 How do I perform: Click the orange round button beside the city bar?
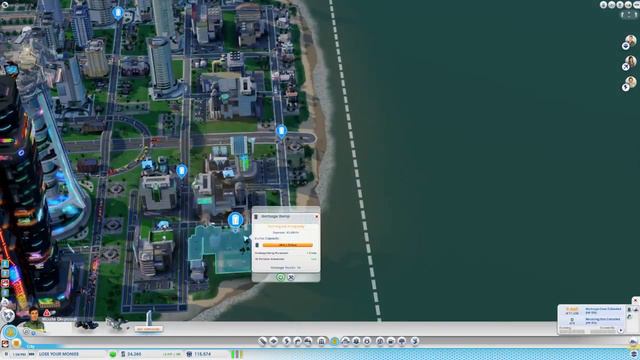pyautogui.click(x=16, y=343)
